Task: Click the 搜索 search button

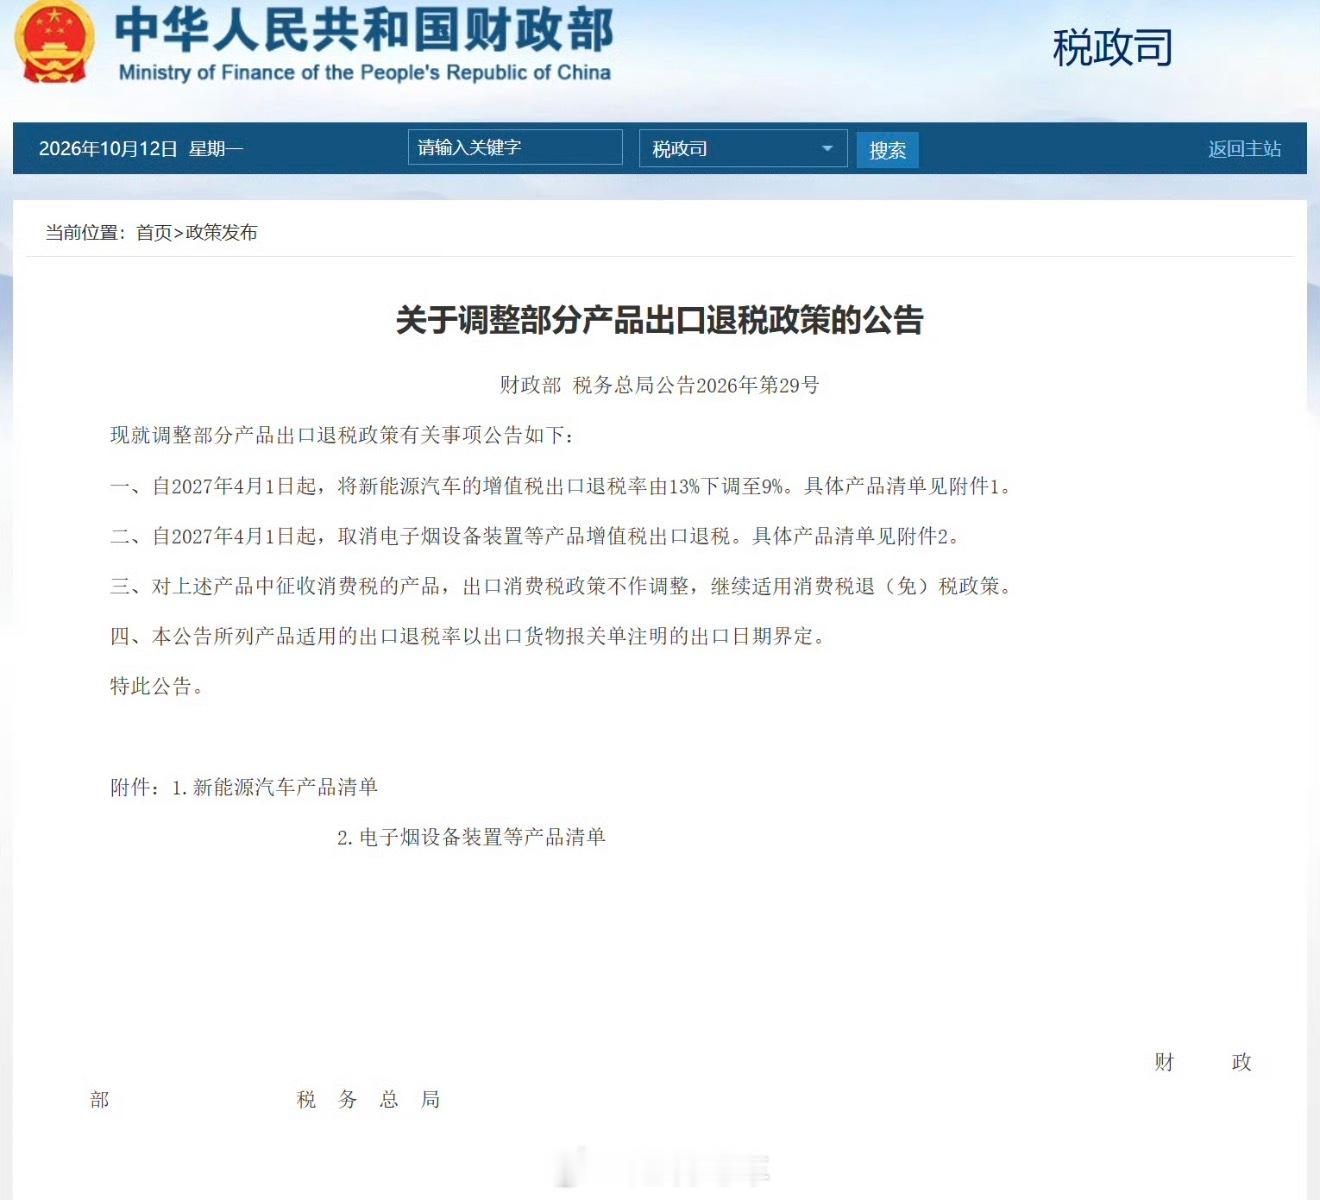Action: (x=887, y=150)
